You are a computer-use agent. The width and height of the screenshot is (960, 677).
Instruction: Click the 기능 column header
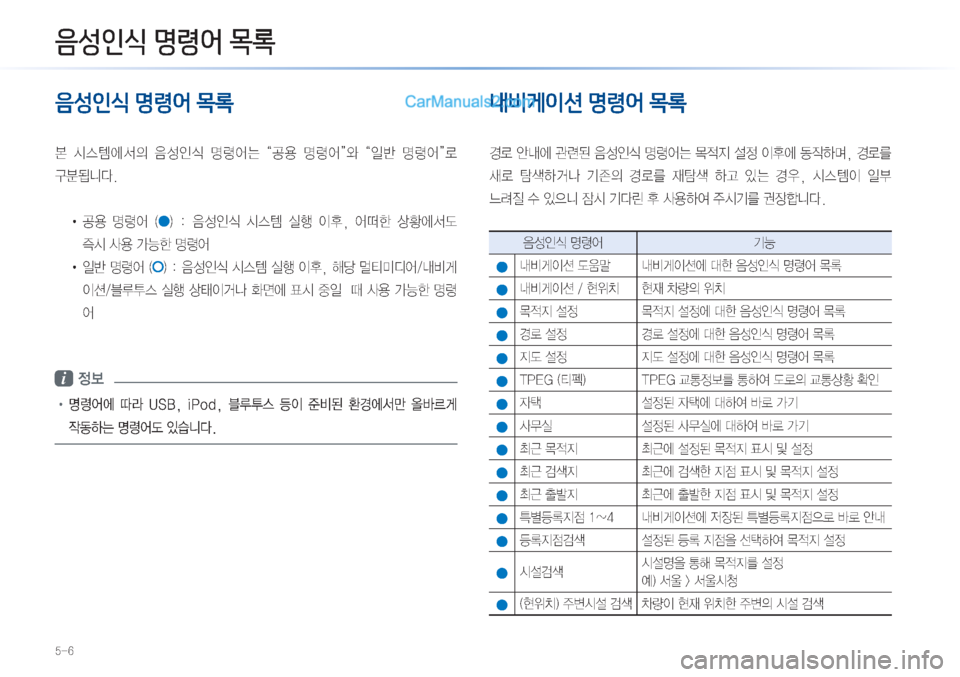tap(764, 243)
